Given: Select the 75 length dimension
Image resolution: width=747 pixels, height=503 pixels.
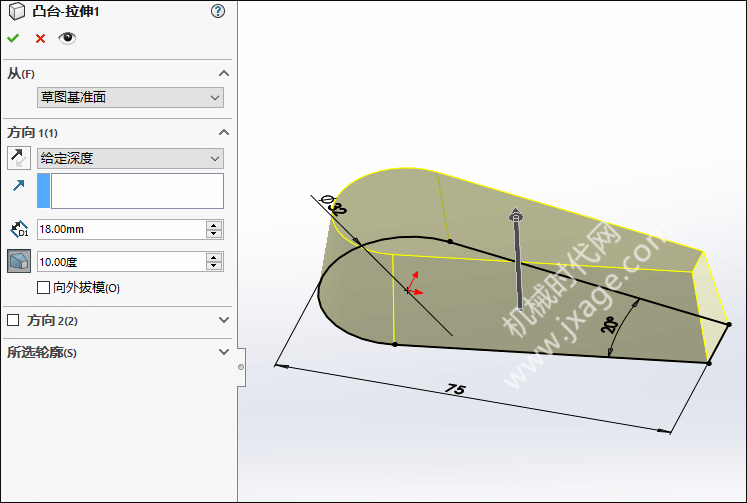Looking at the screenshot, I should click(455, 389).
